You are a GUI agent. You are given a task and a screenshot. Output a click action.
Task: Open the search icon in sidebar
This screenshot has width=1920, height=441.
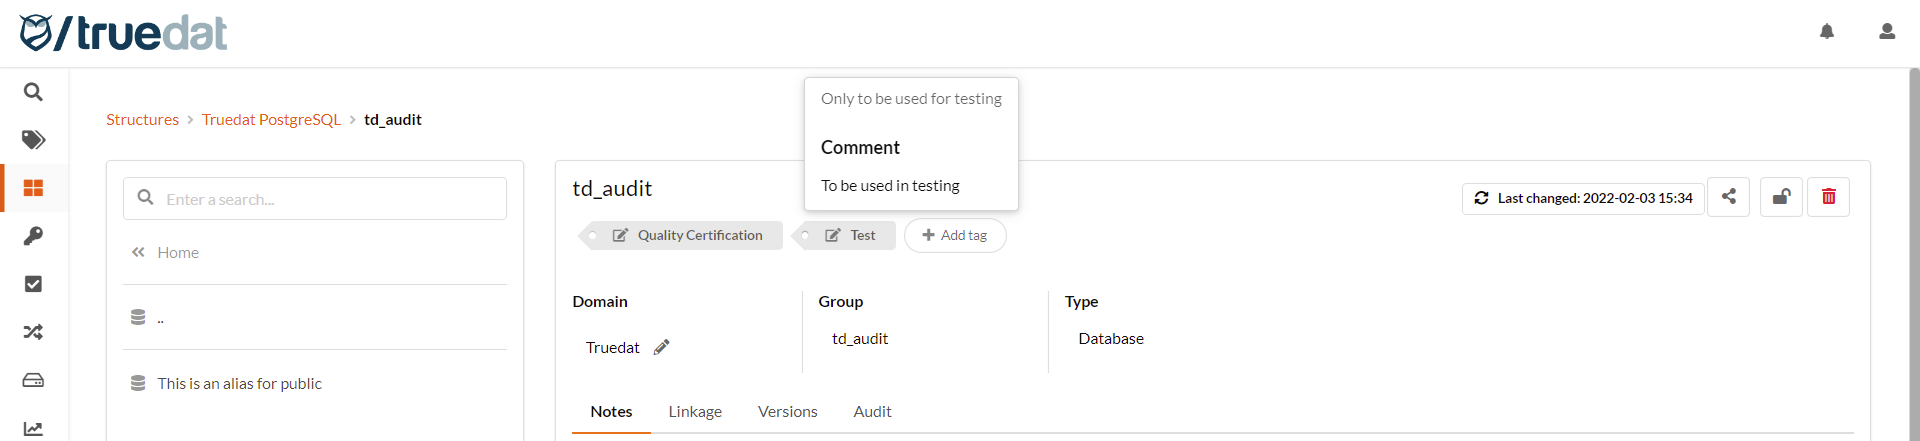pos(33,92)
